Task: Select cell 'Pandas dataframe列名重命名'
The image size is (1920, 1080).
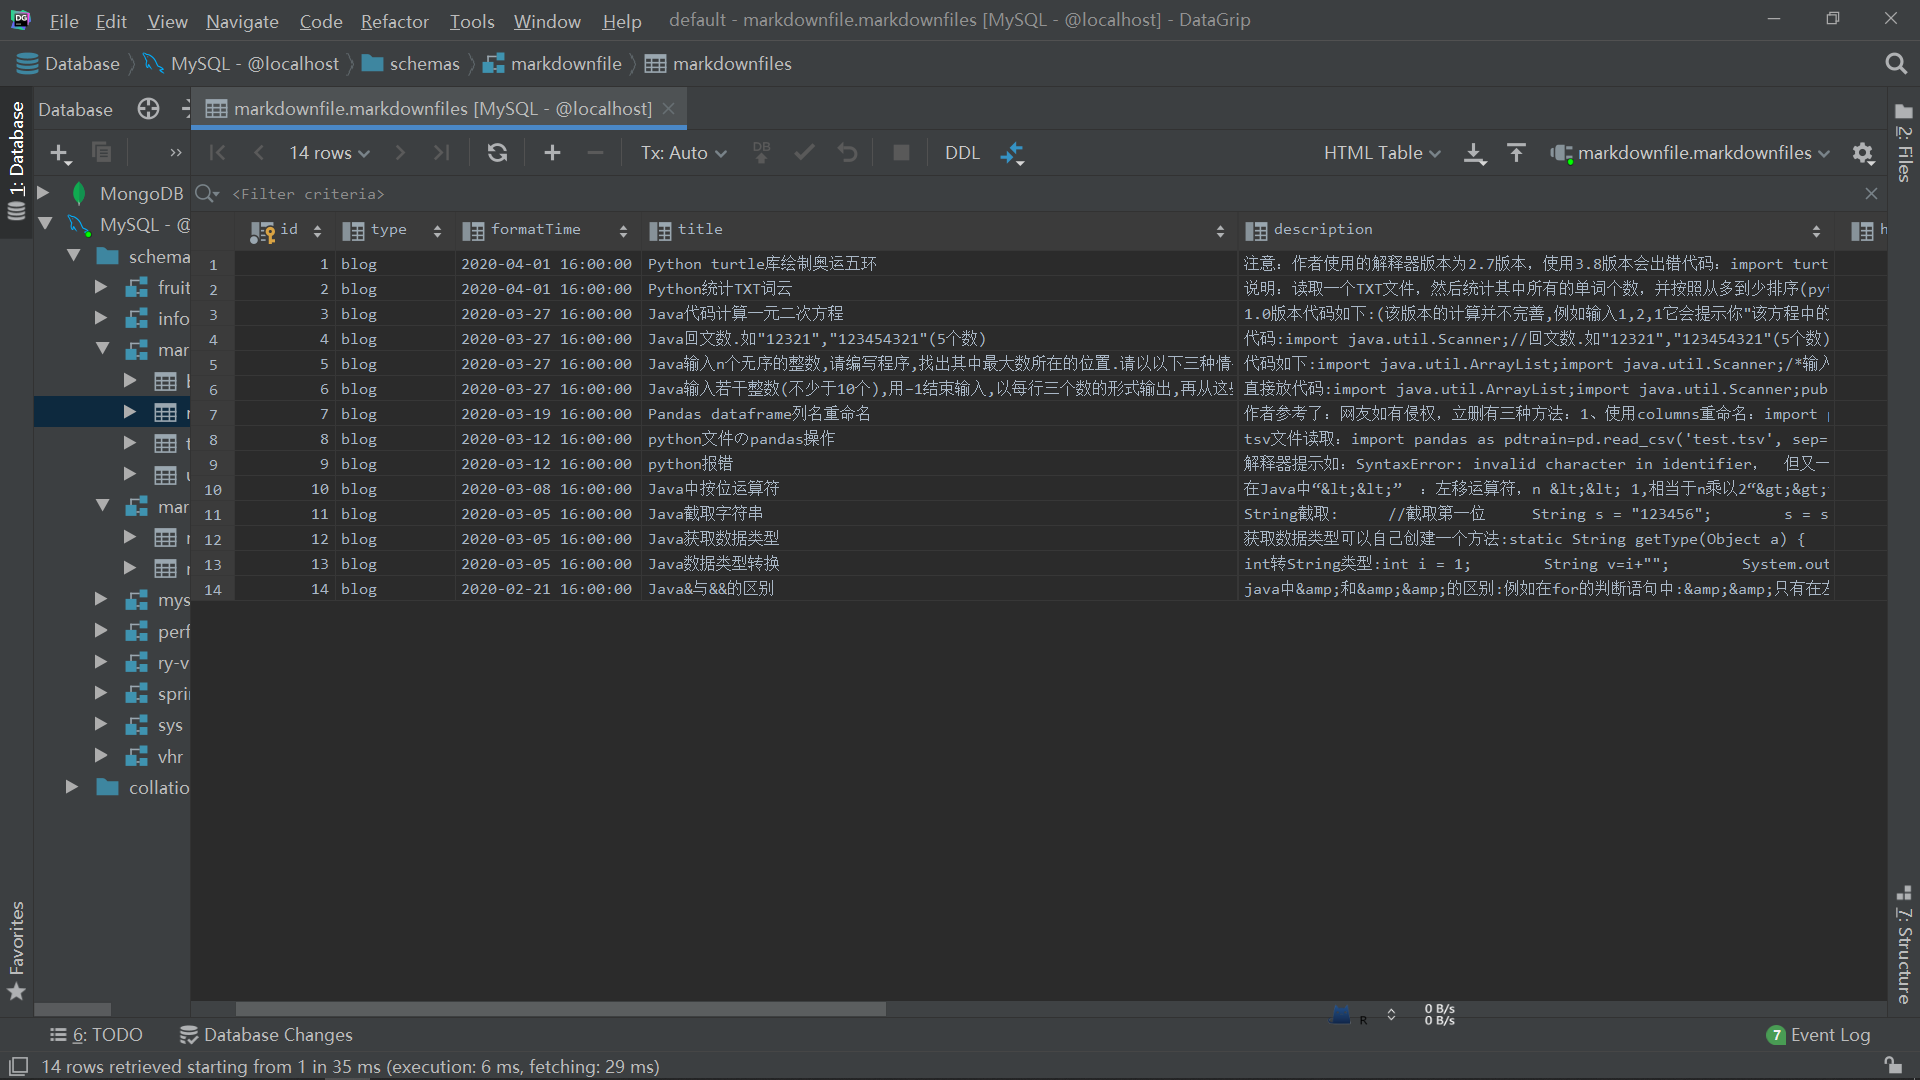Action: (938, 414)
